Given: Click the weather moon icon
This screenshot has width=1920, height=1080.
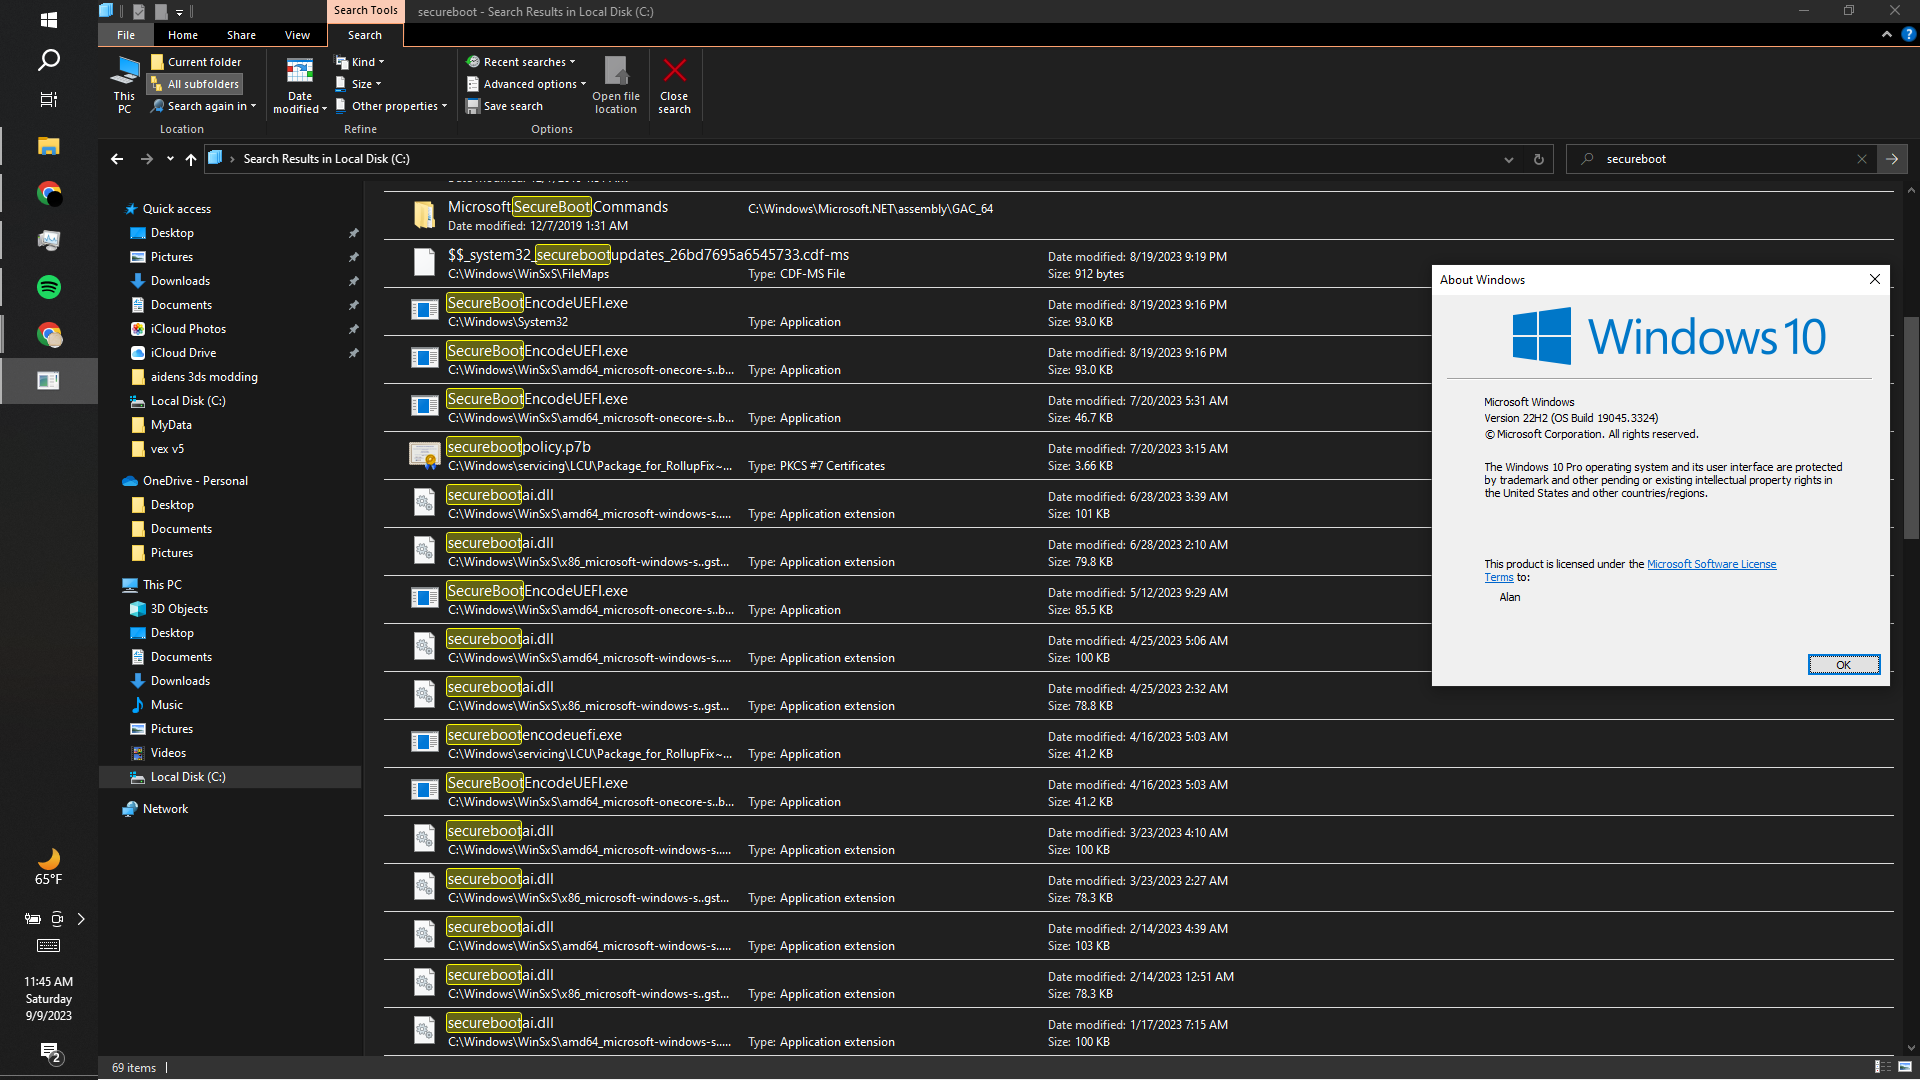Looking at the screenshot, I should (x=48, y=858).
